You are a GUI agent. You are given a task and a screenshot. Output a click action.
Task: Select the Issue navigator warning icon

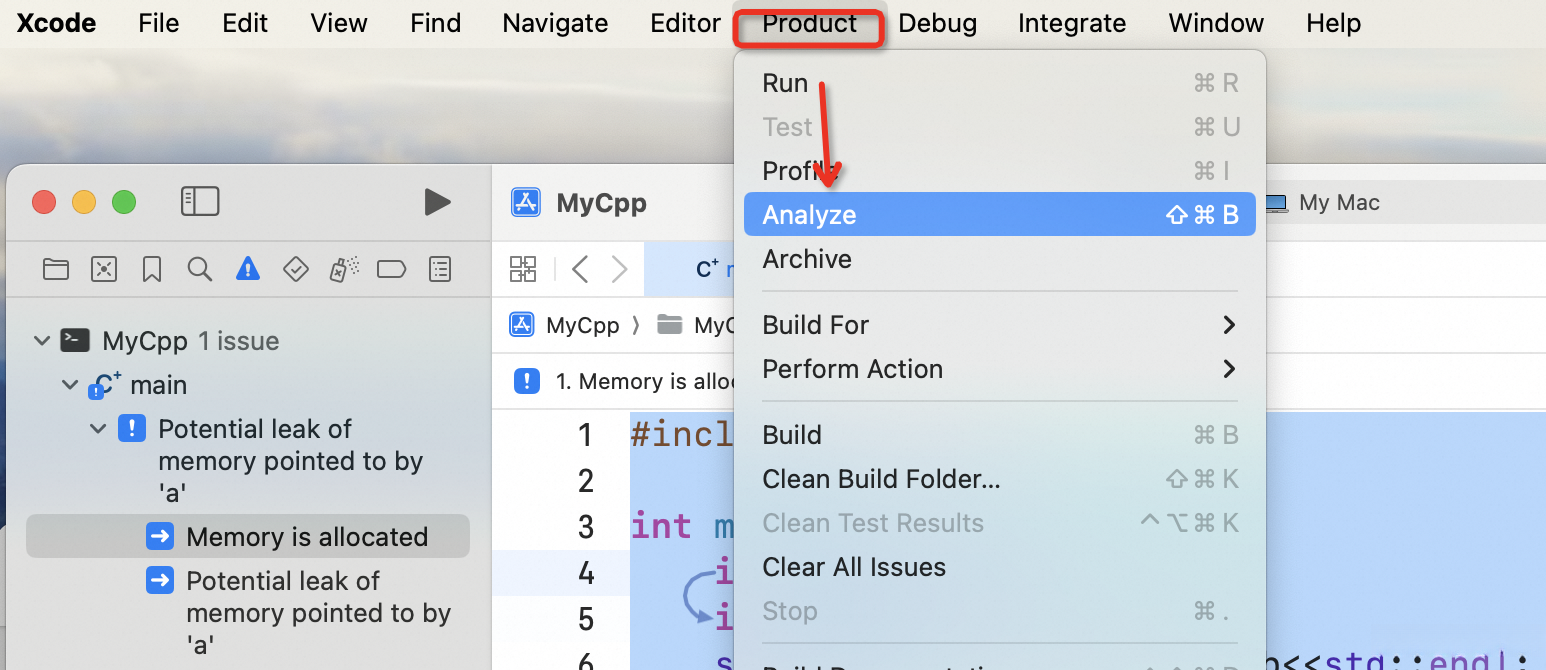click(248, 269)
